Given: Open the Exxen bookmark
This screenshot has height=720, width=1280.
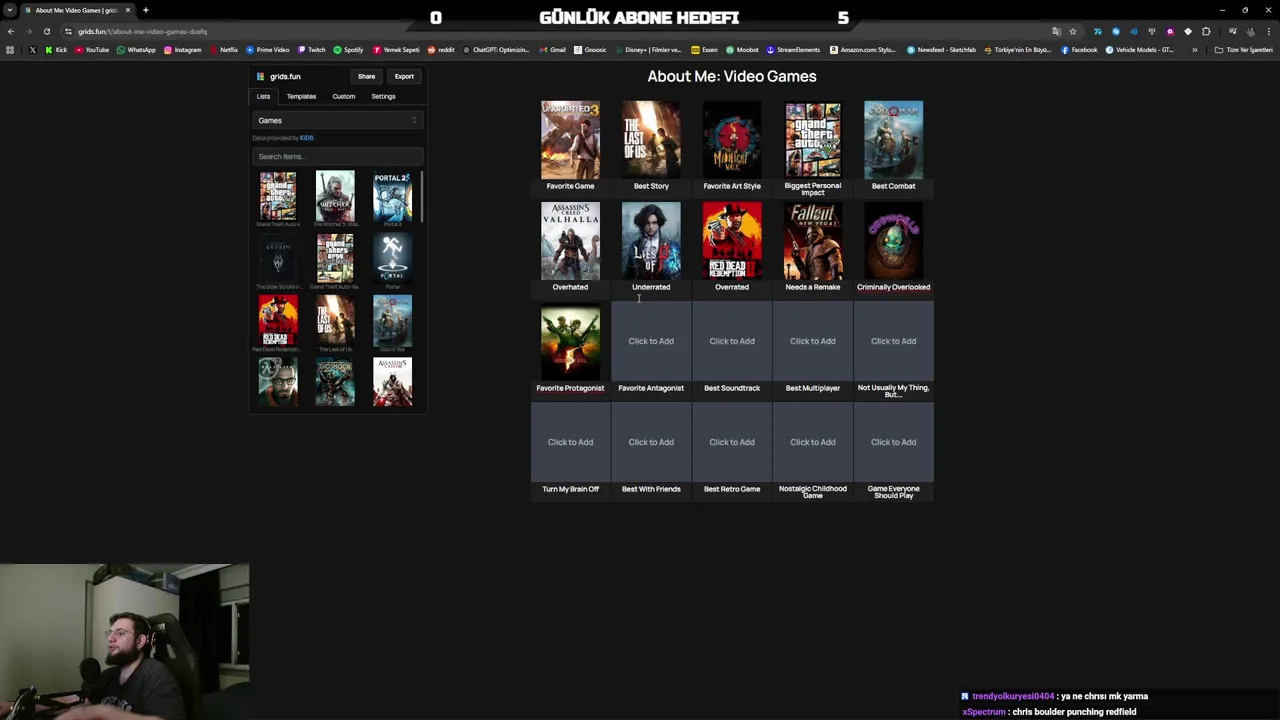Looking at the screenshot, I should point(705,50).
